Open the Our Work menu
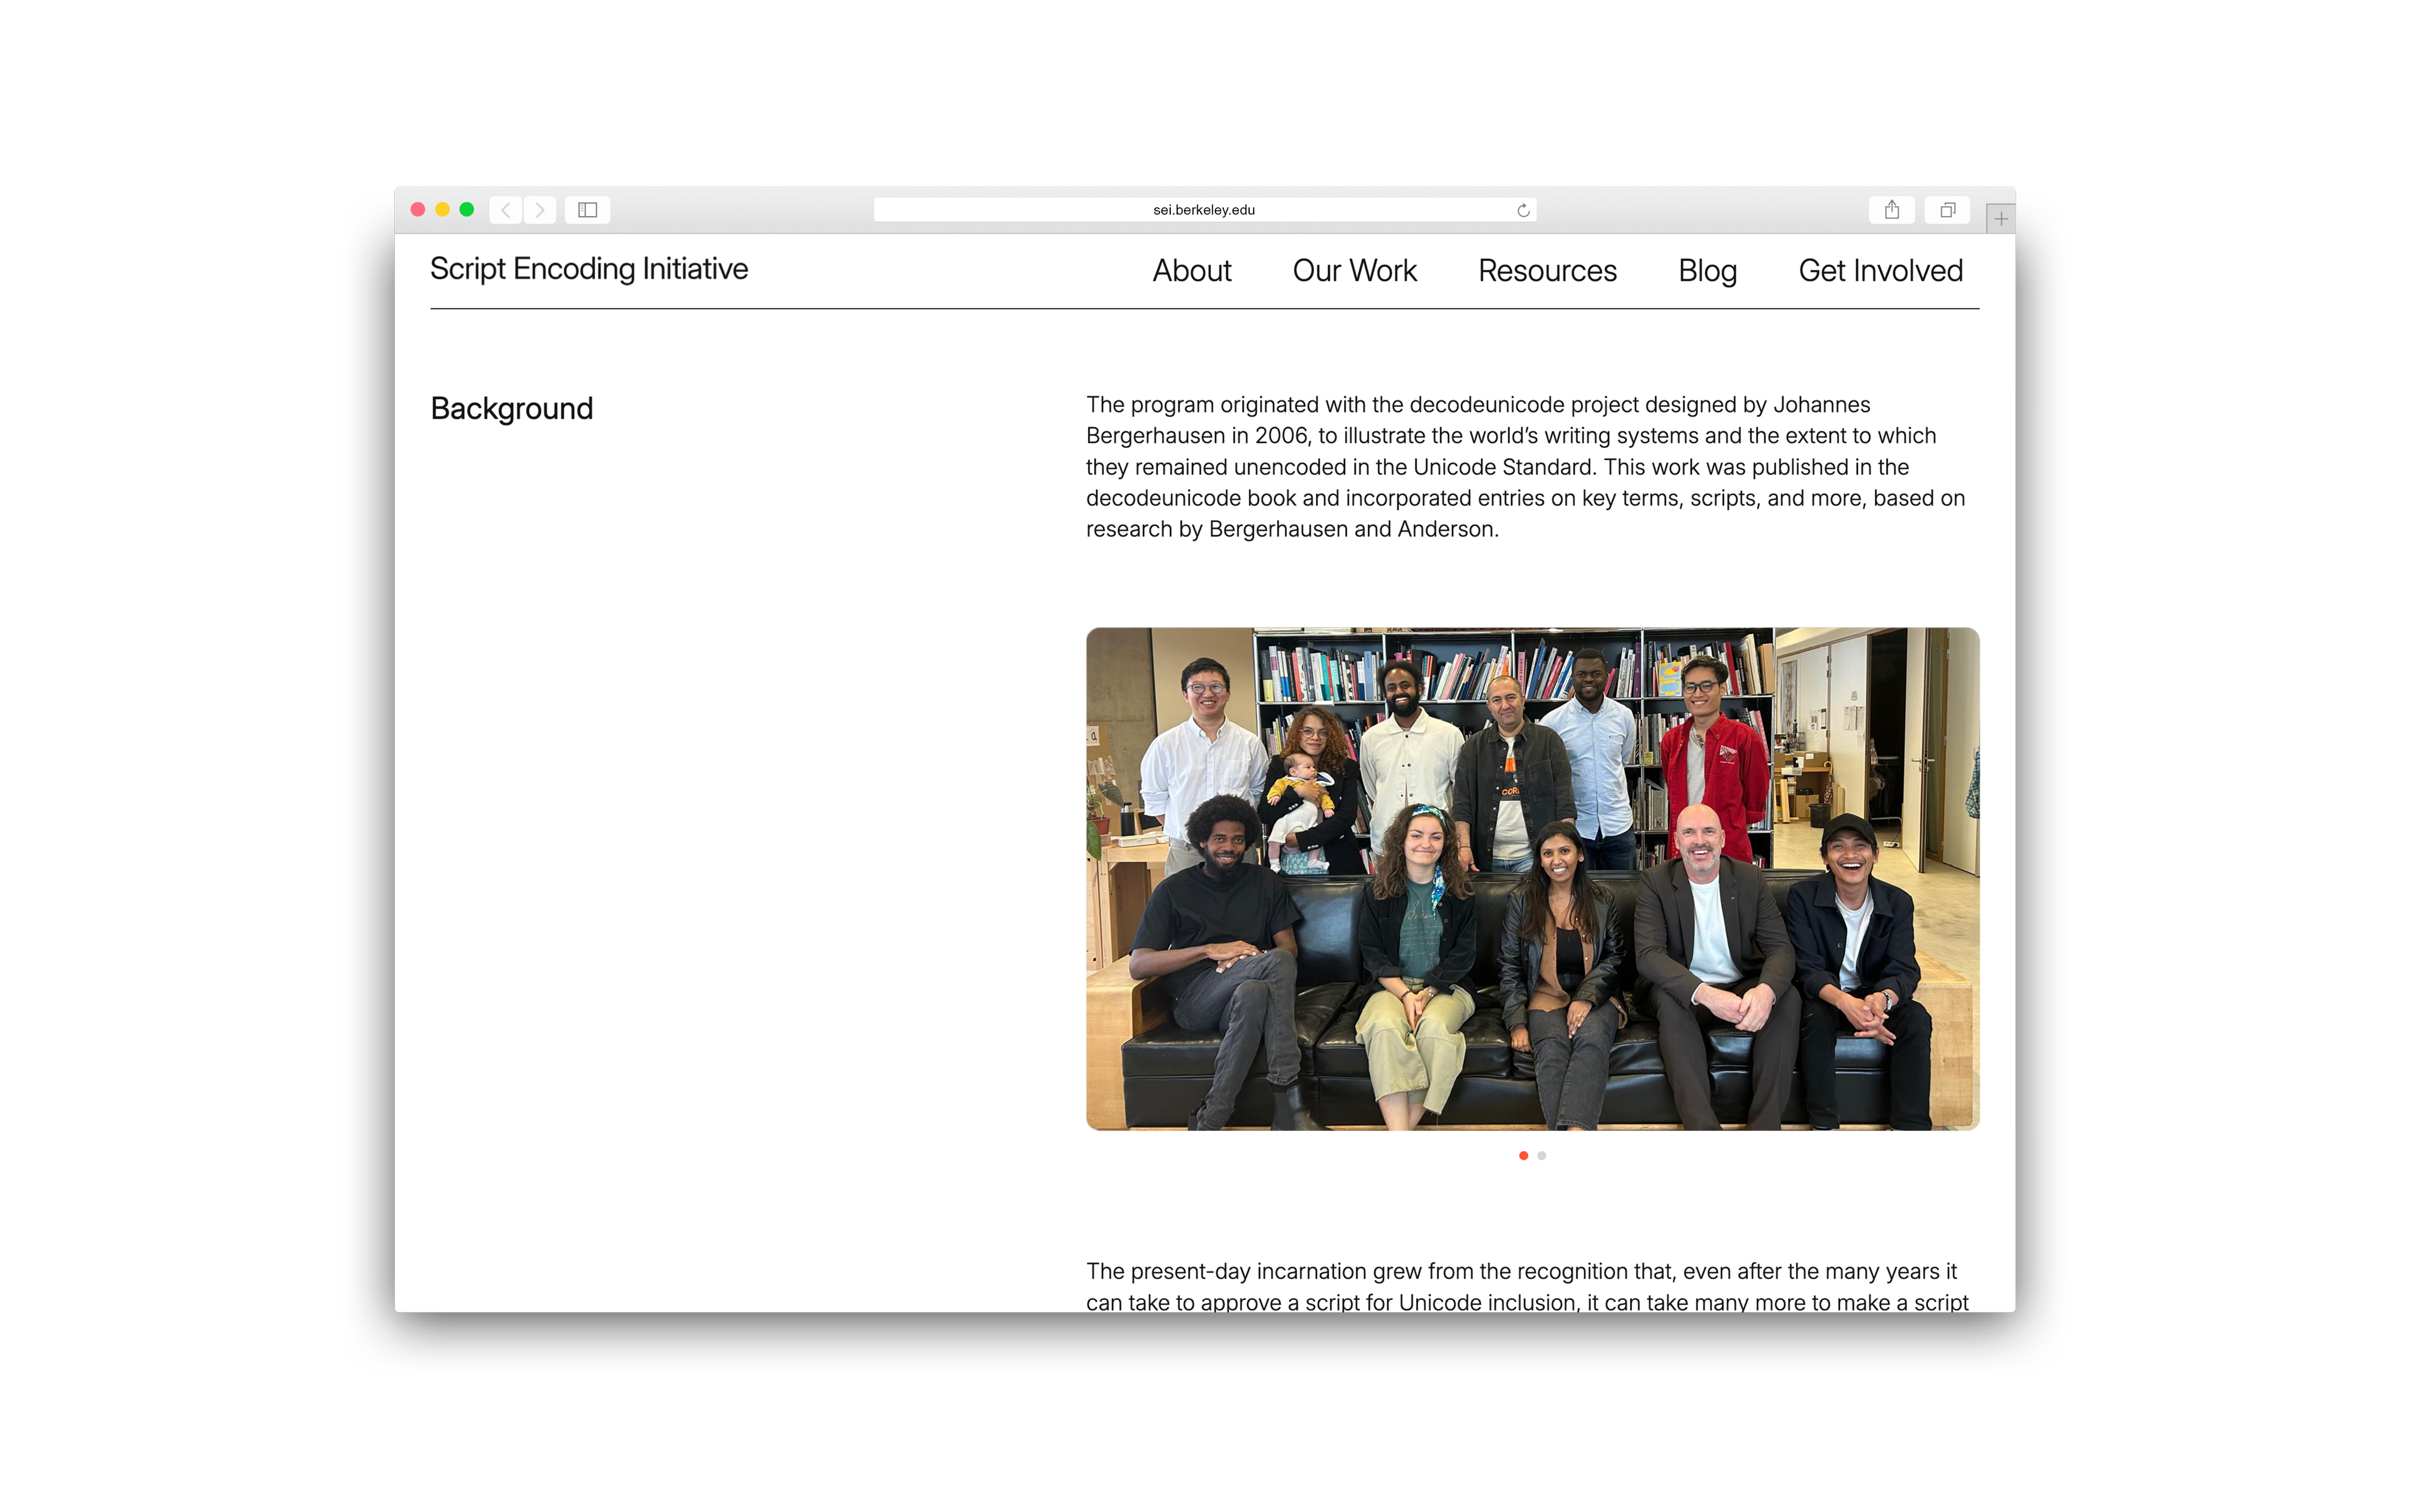 tap(1354, 271)
